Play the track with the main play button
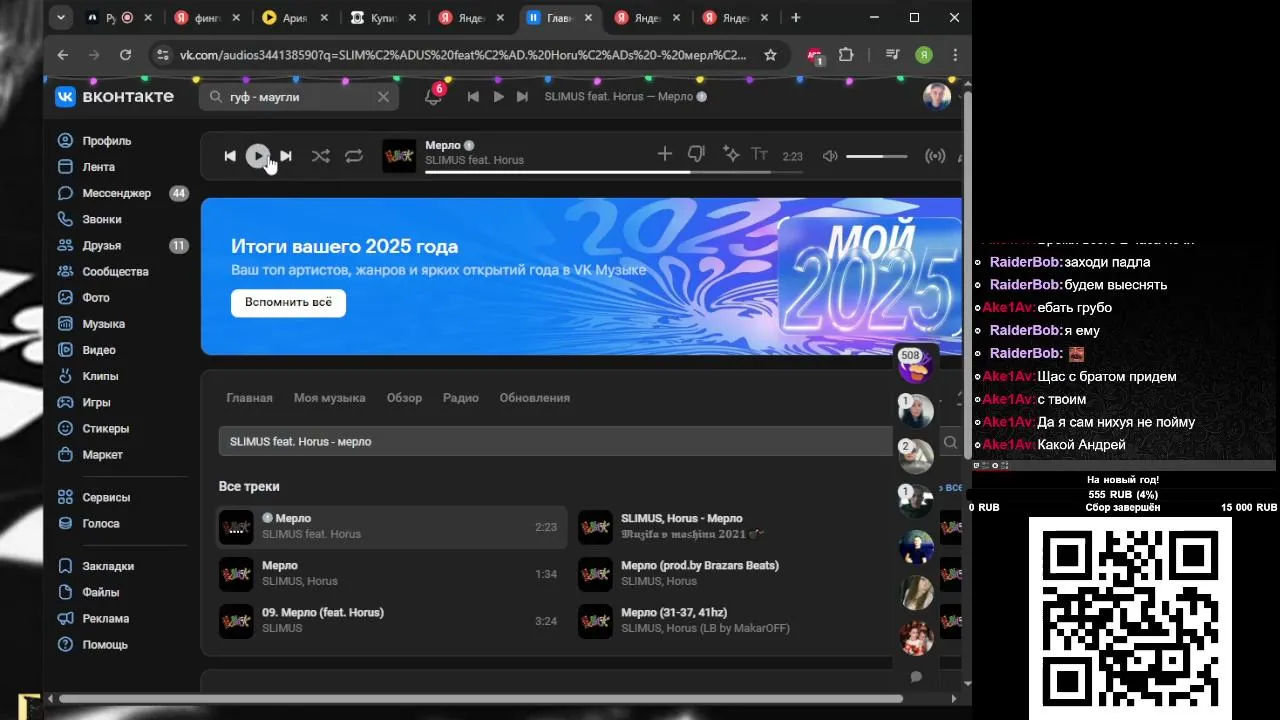1280x720 pixels. click(258, 156)
